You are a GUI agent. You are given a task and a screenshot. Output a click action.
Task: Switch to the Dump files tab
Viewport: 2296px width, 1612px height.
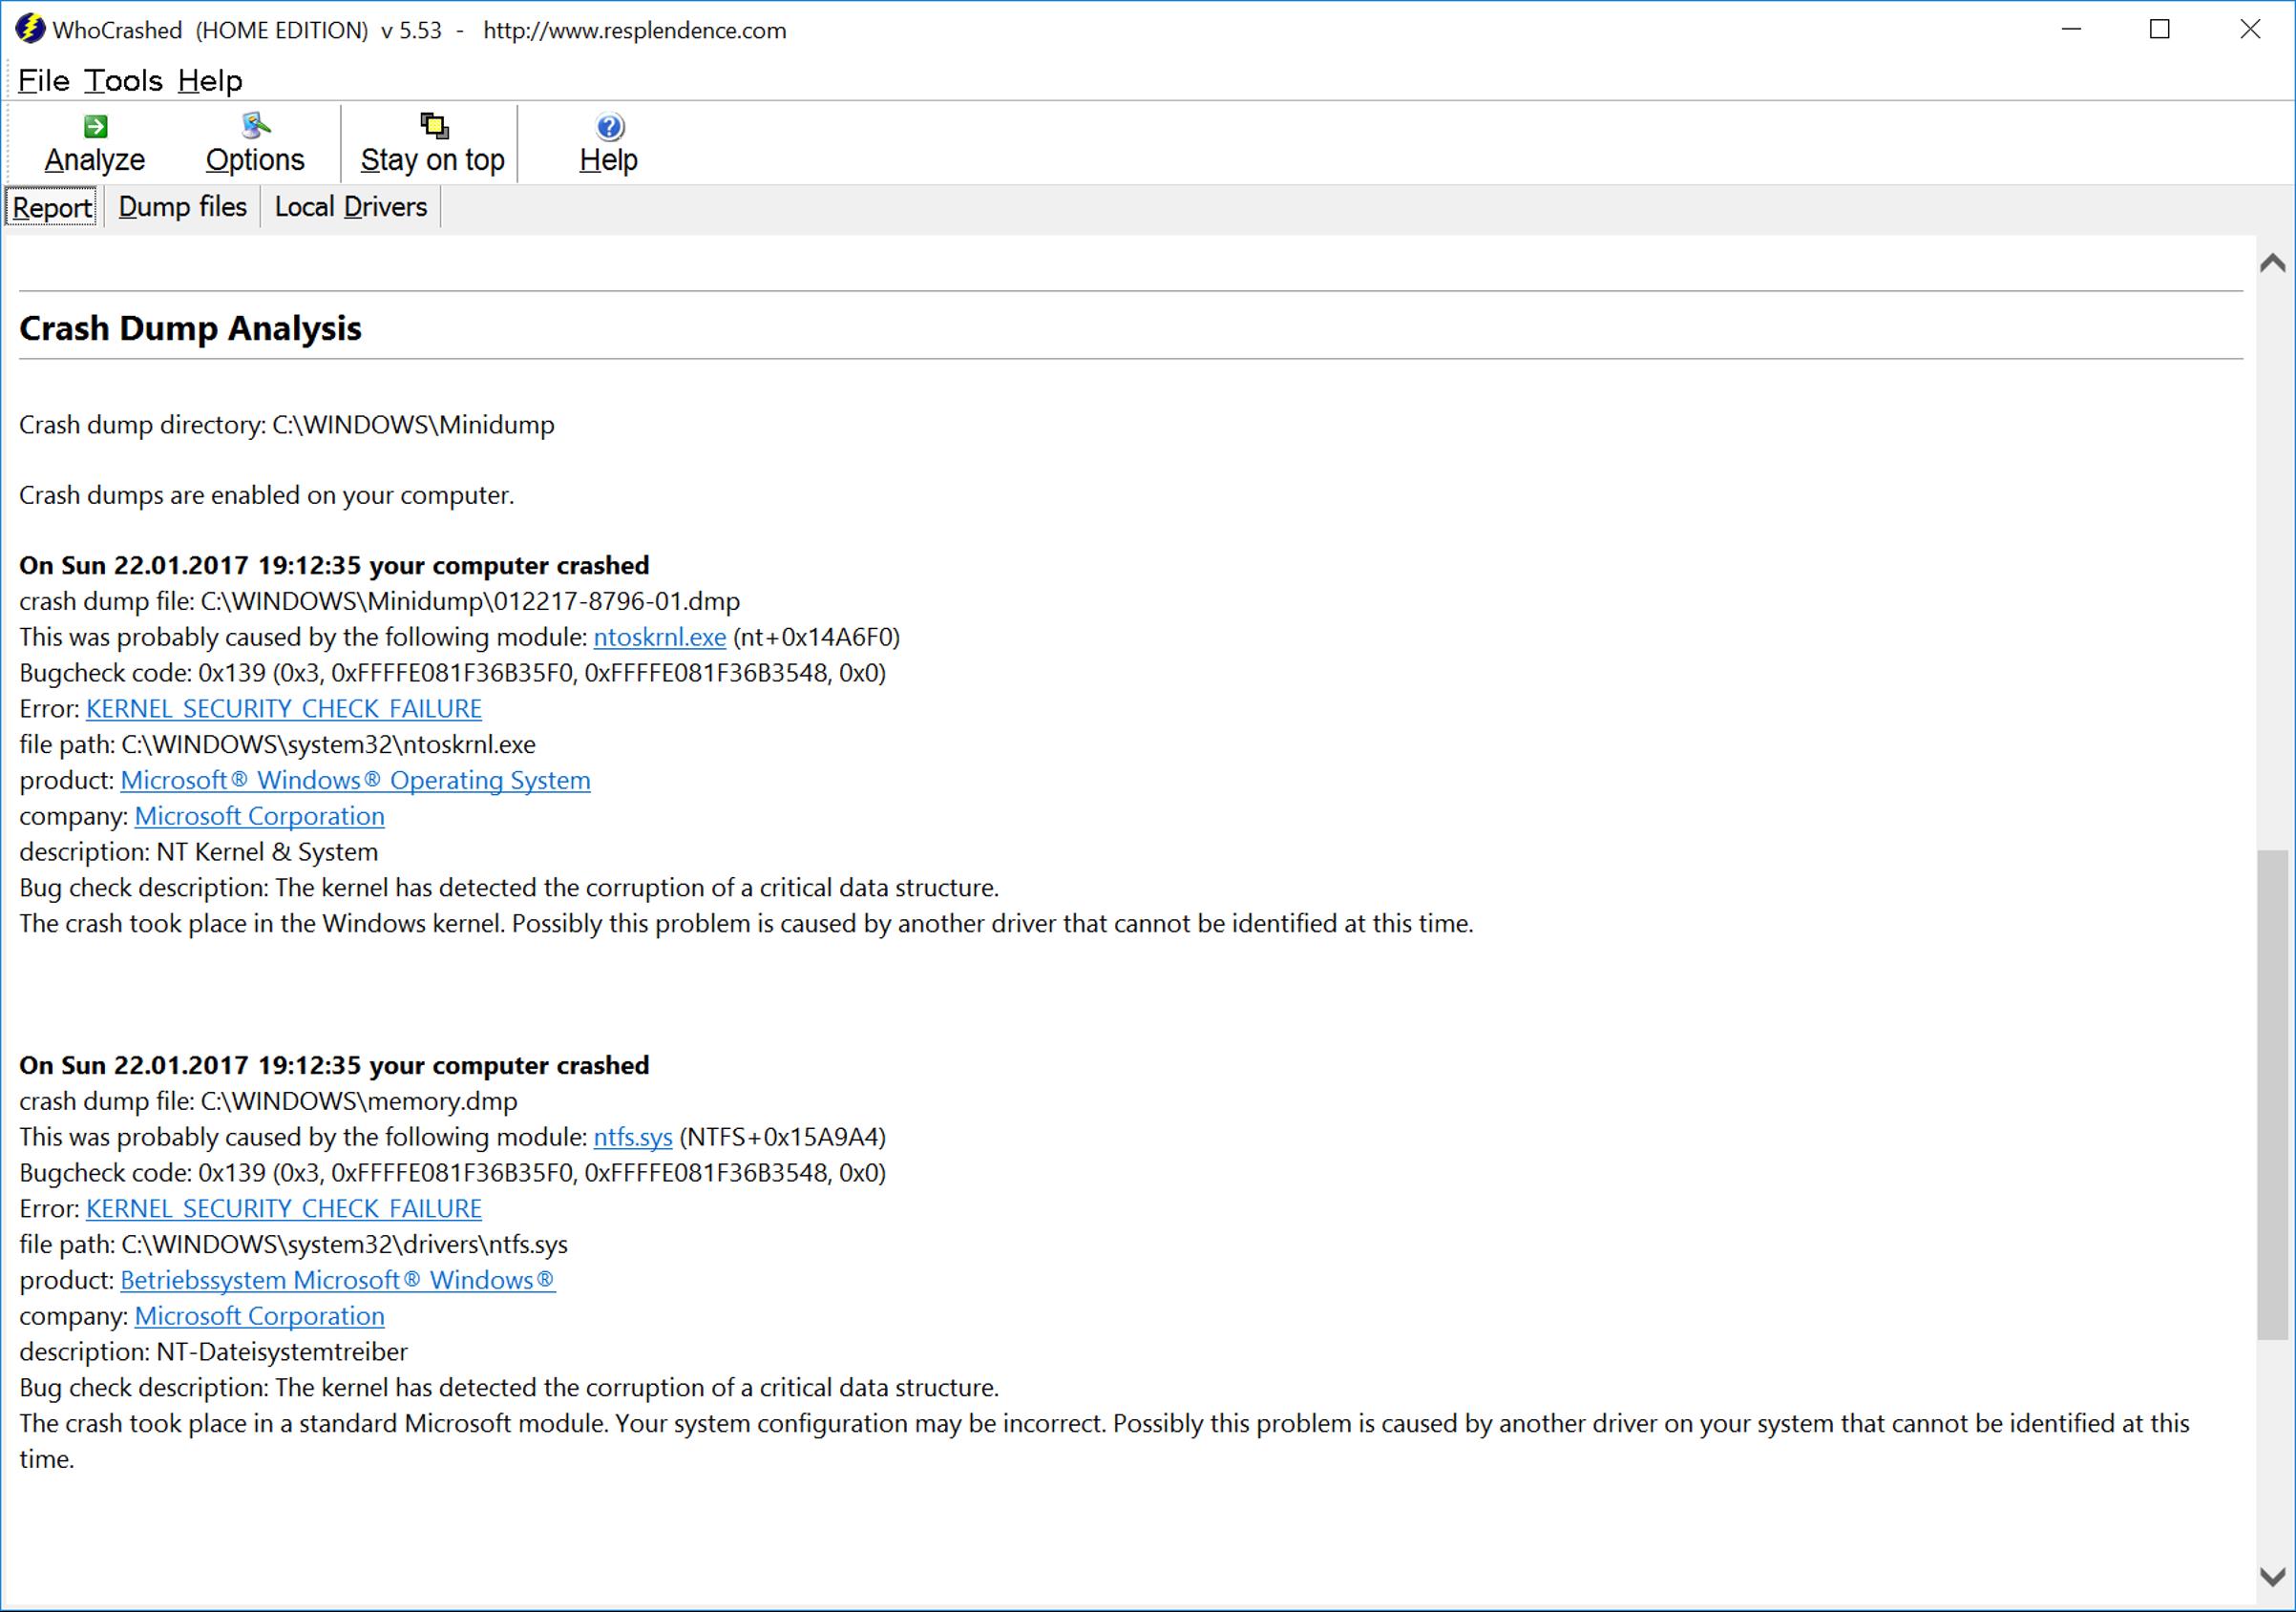click(x=182, y=207)
